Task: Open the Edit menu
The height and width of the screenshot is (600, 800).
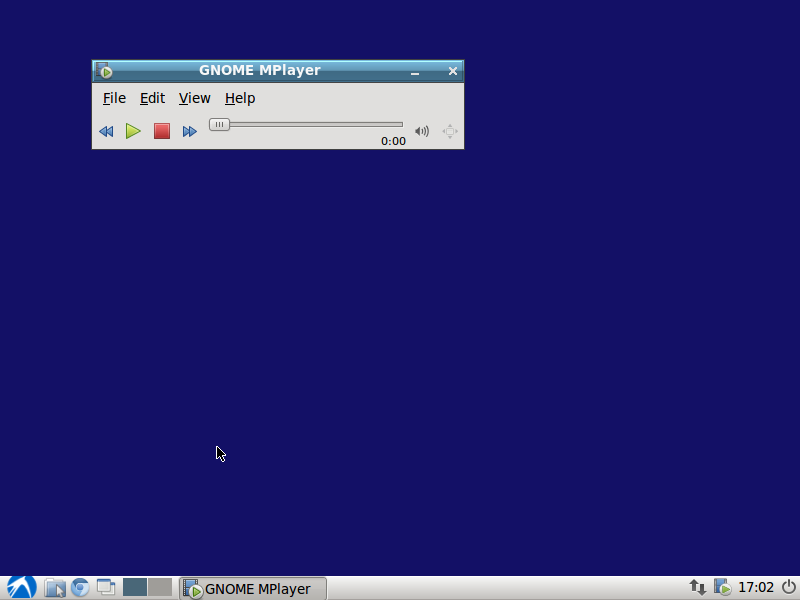Action: point(152,98)
